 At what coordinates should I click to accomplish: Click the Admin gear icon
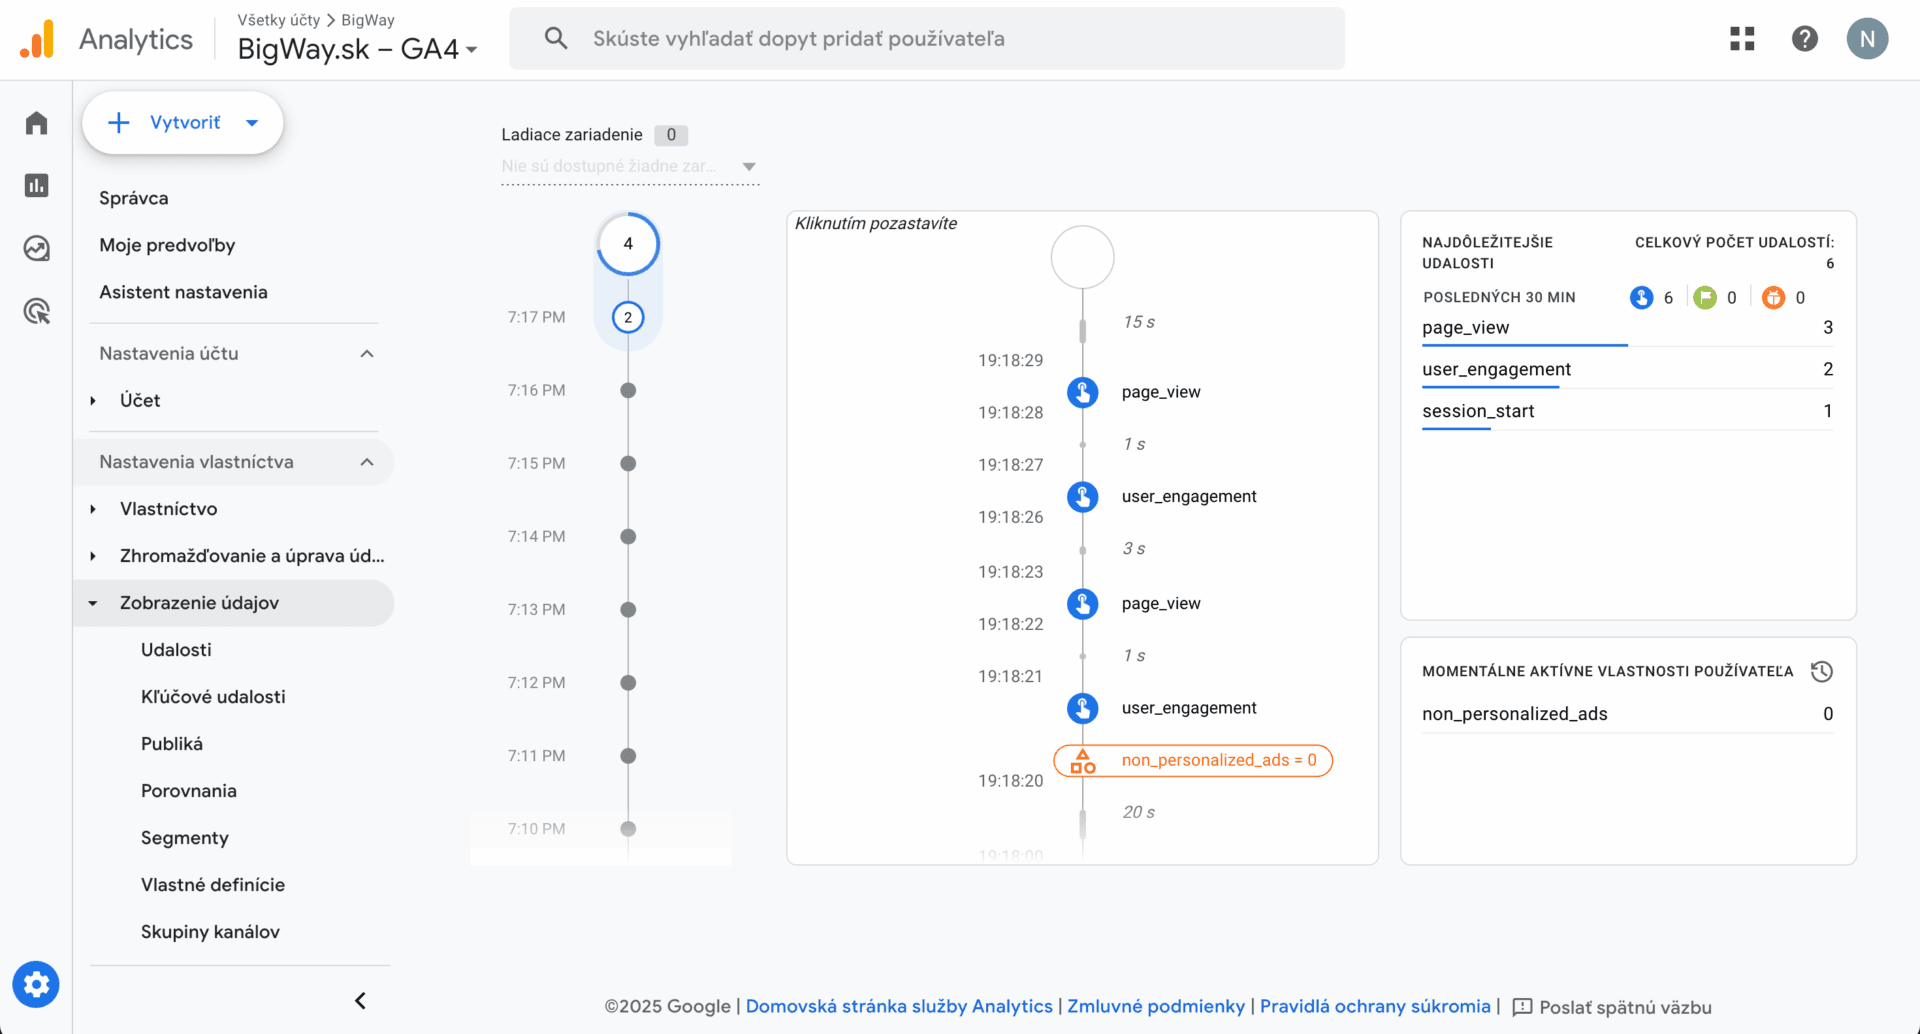[36, 985]
